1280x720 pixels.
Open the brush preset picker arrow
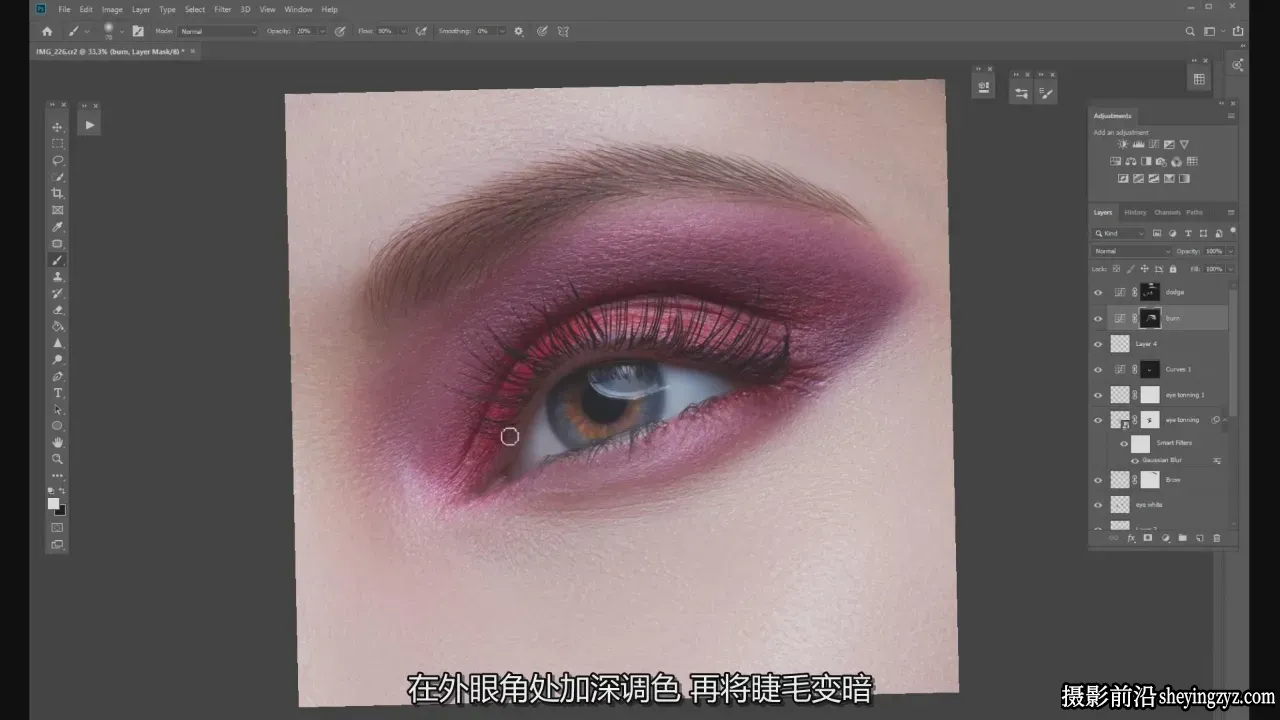(121, 31)
